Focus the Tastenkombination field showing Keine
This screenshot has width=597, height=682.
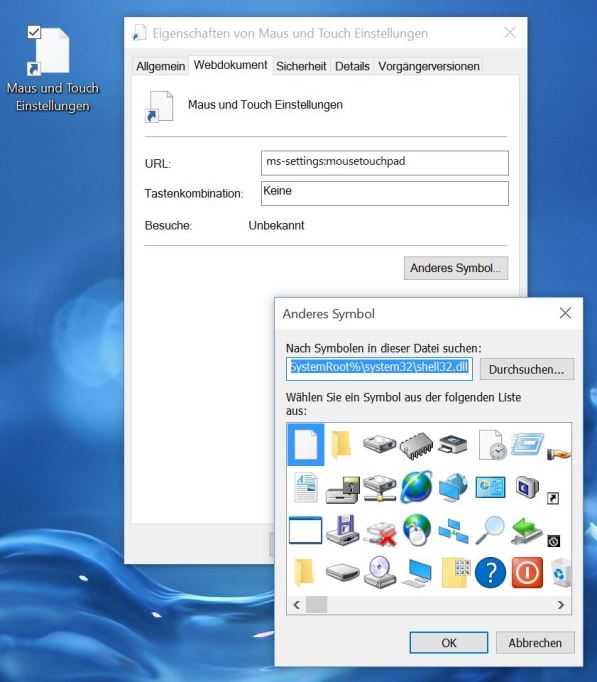[385, 193]
